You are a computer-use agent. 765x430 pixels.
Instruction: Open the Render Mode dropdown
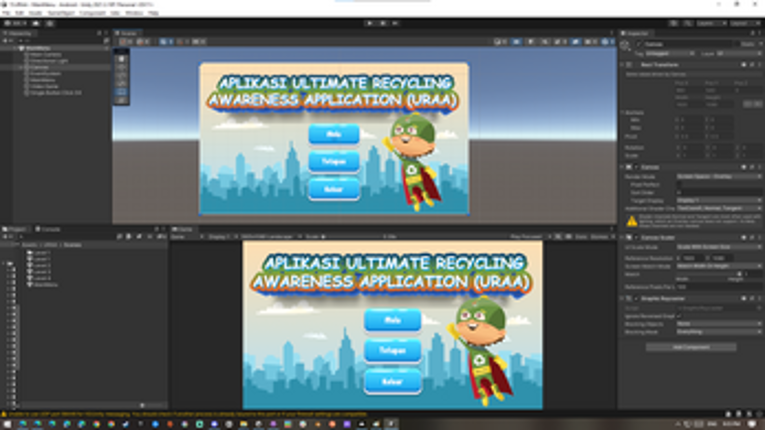719,176
